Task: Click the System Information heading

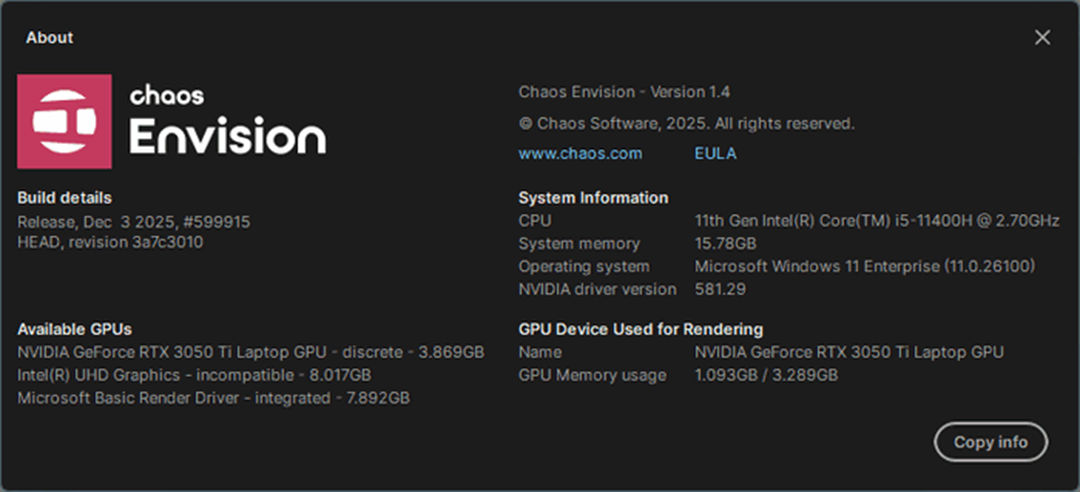Action: [593, 198]
